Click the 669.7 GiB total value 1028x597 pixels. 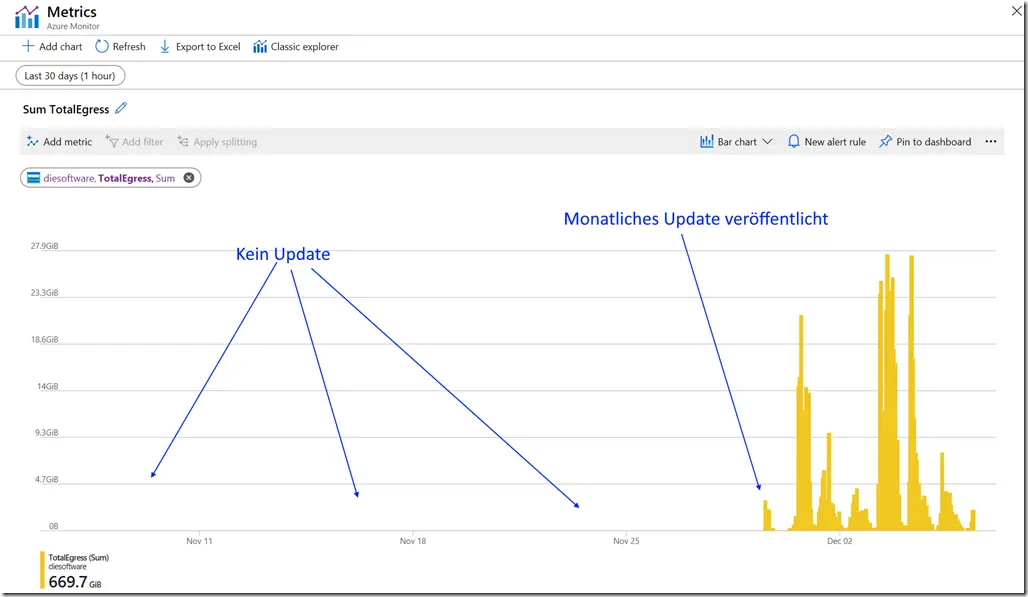coord(75,582)
